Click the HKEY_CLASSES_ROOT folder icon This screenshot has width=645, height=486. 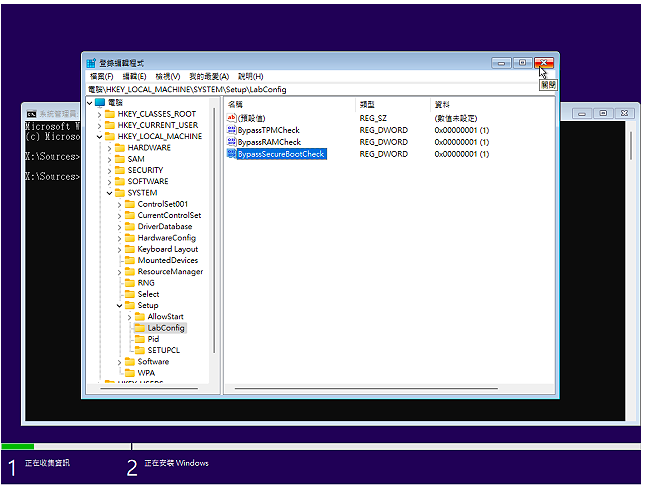(x=110, y=114)
